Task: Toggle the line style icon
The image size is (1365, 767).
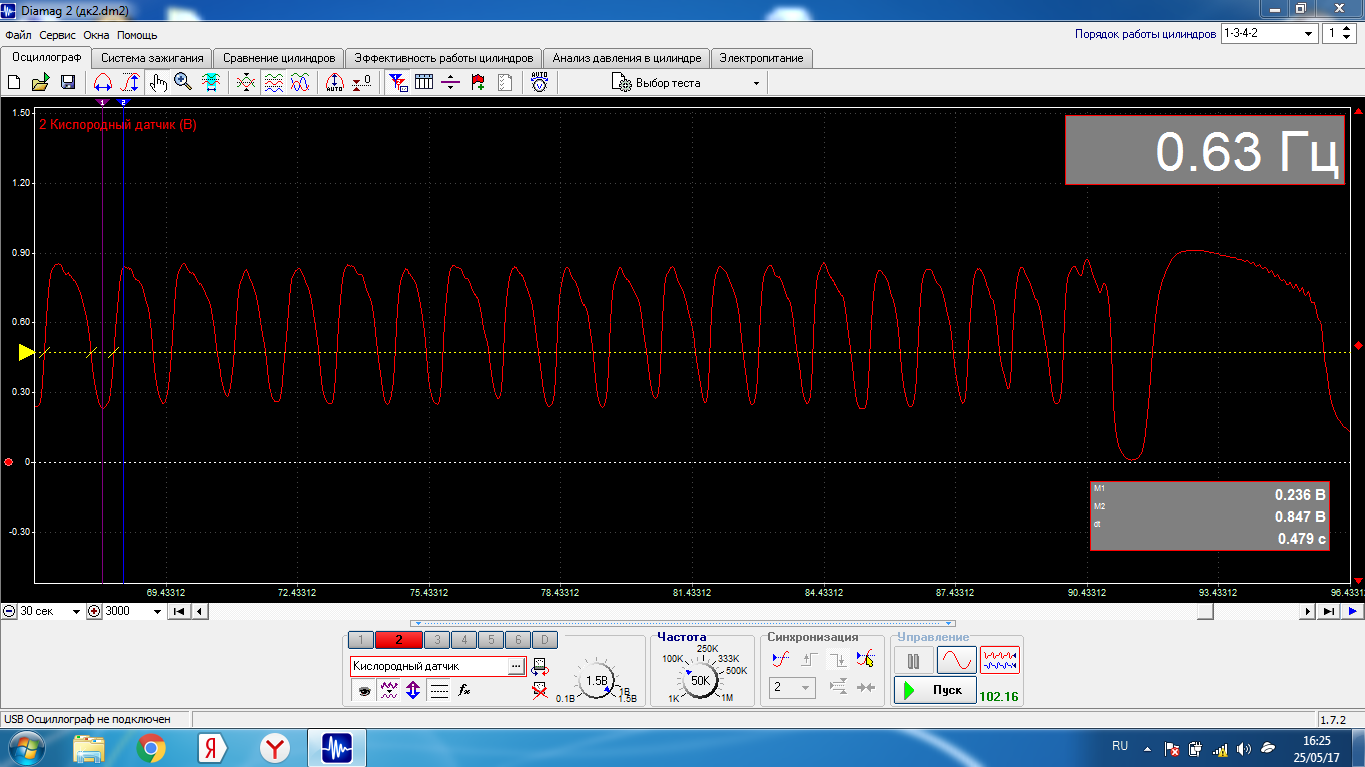Action: coord(439,690)
